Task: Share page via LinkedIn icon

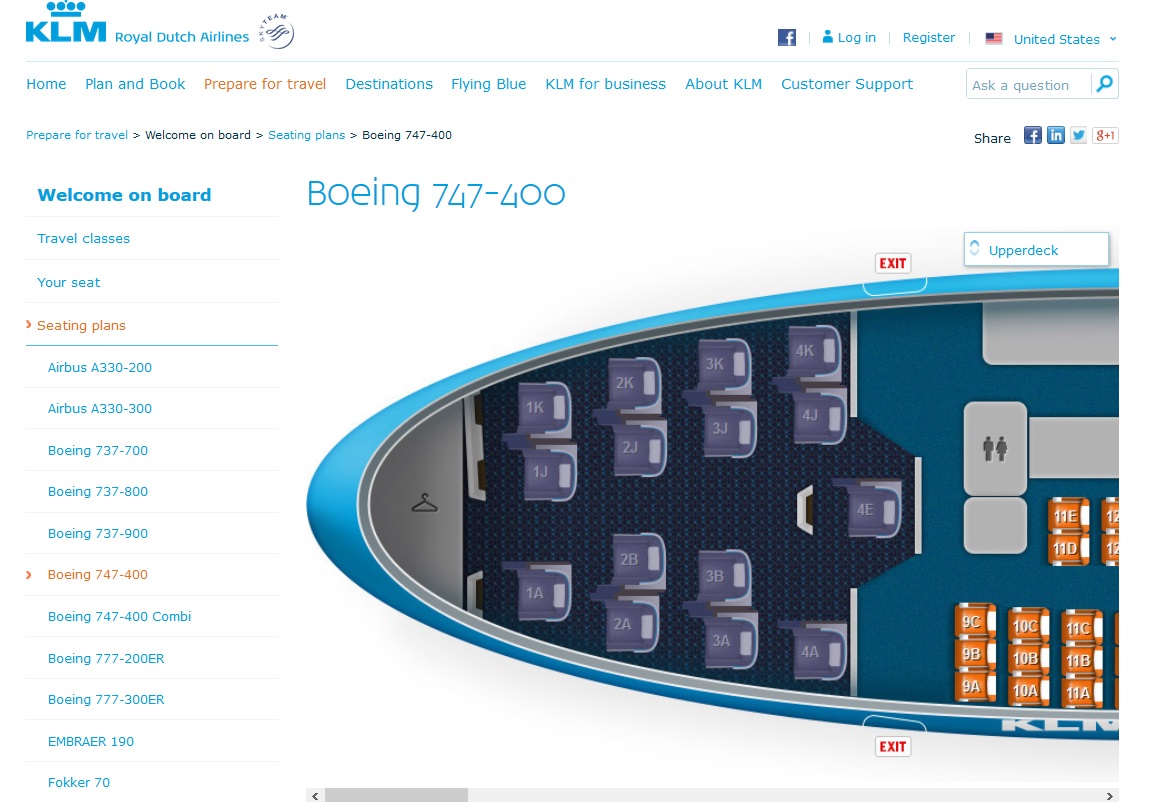Action: point(1055,136)
